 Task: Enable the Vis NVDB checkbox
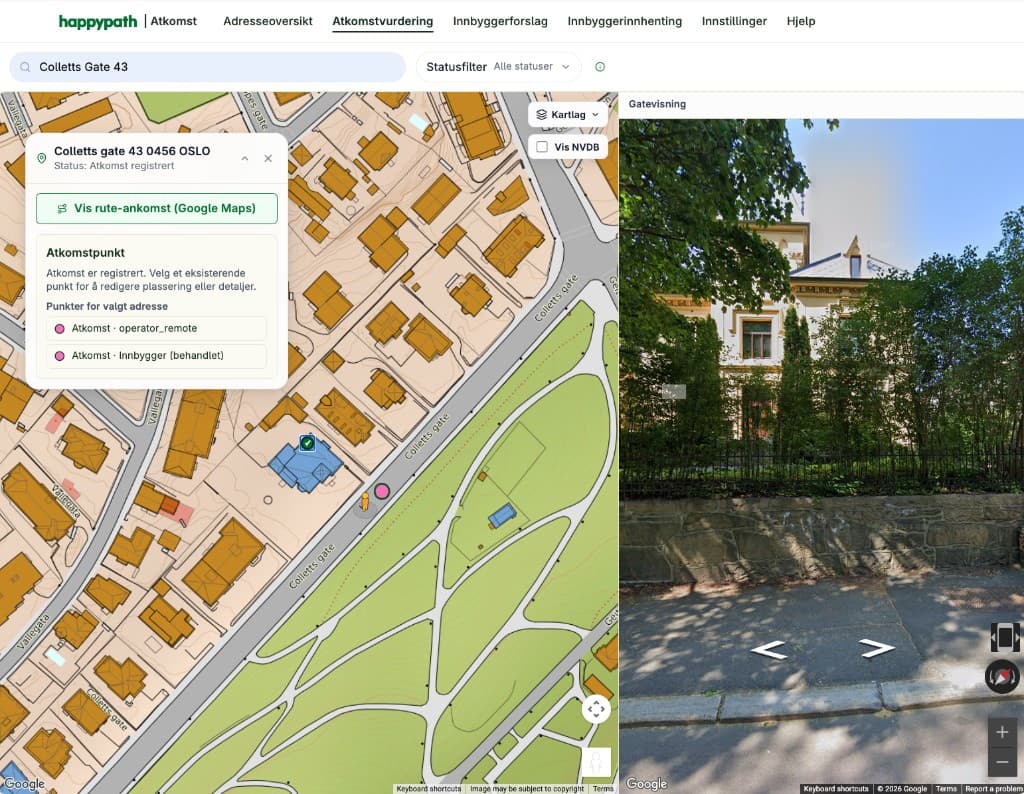[x=542, y=147]
